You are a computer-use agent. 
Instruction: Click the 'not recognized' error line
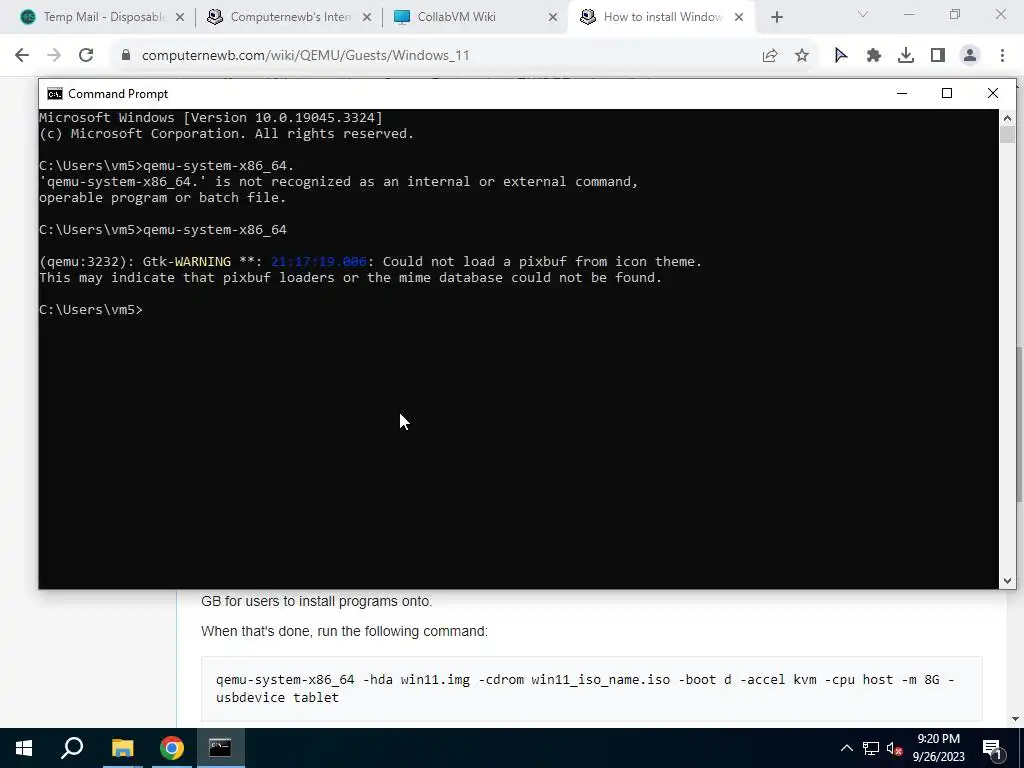tap(339, 182)
